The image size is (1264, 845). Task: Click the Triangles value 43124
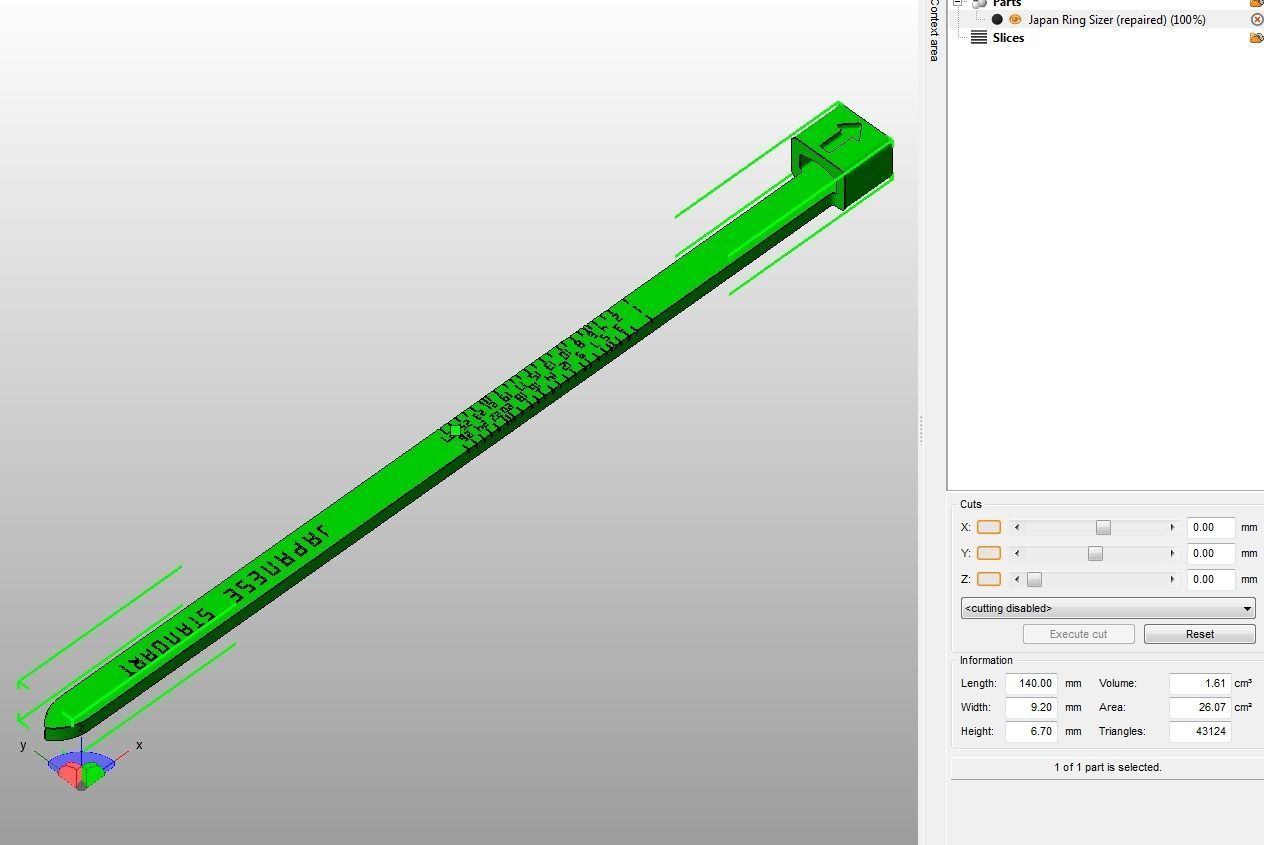point(1199,731)
